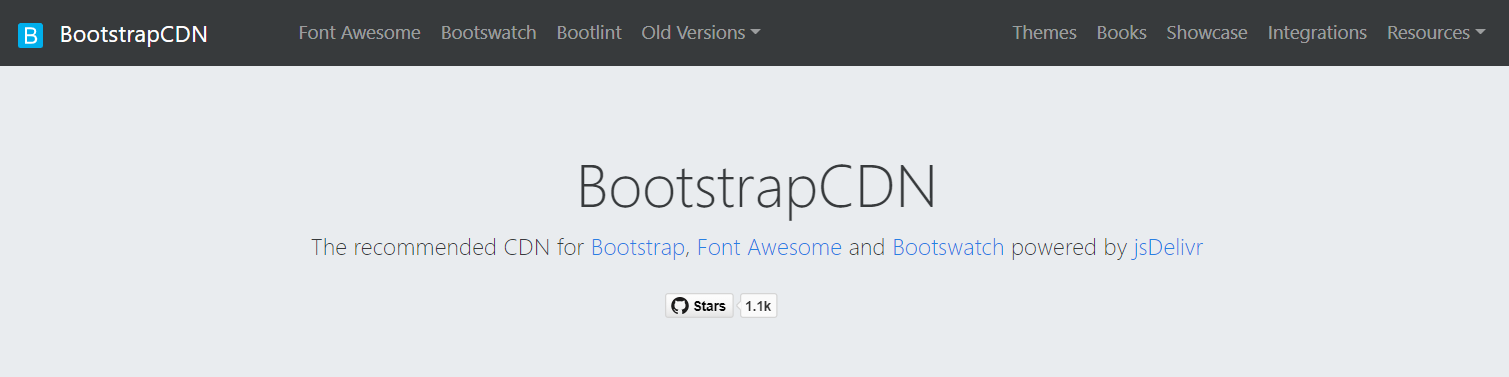Open the Showcase navbar link
Image resolution: width=1509 pixels, height=377 pixels.
pos(1207,33)
